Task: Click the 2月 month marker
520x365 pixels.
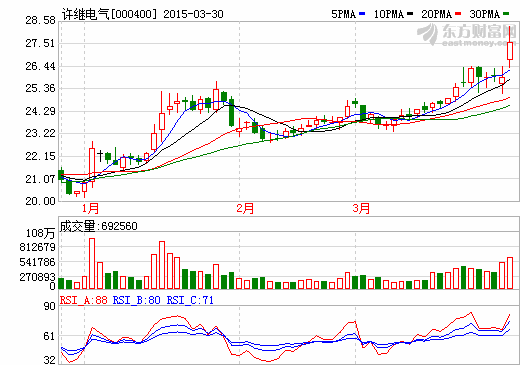Action: 245,209
